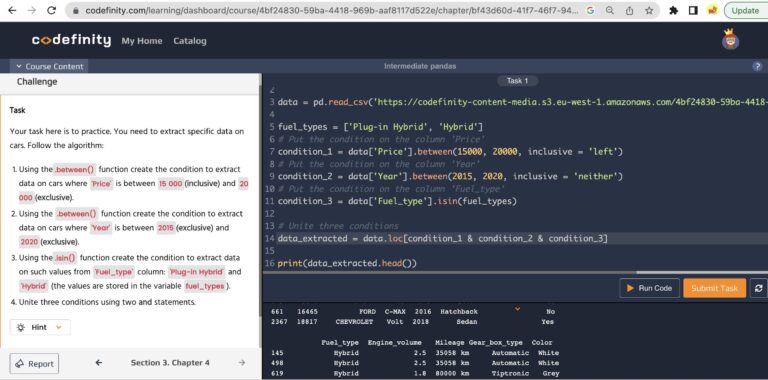Click the Tiptronic value in output
The width and height of the screenshot is (768, 380).
510,373
